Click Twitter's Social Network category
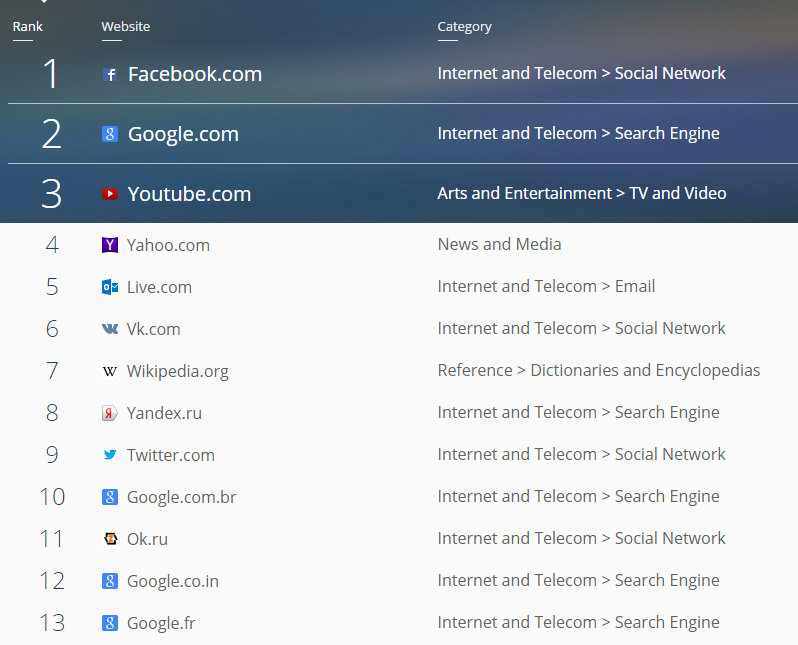 [x=582, y=454]
